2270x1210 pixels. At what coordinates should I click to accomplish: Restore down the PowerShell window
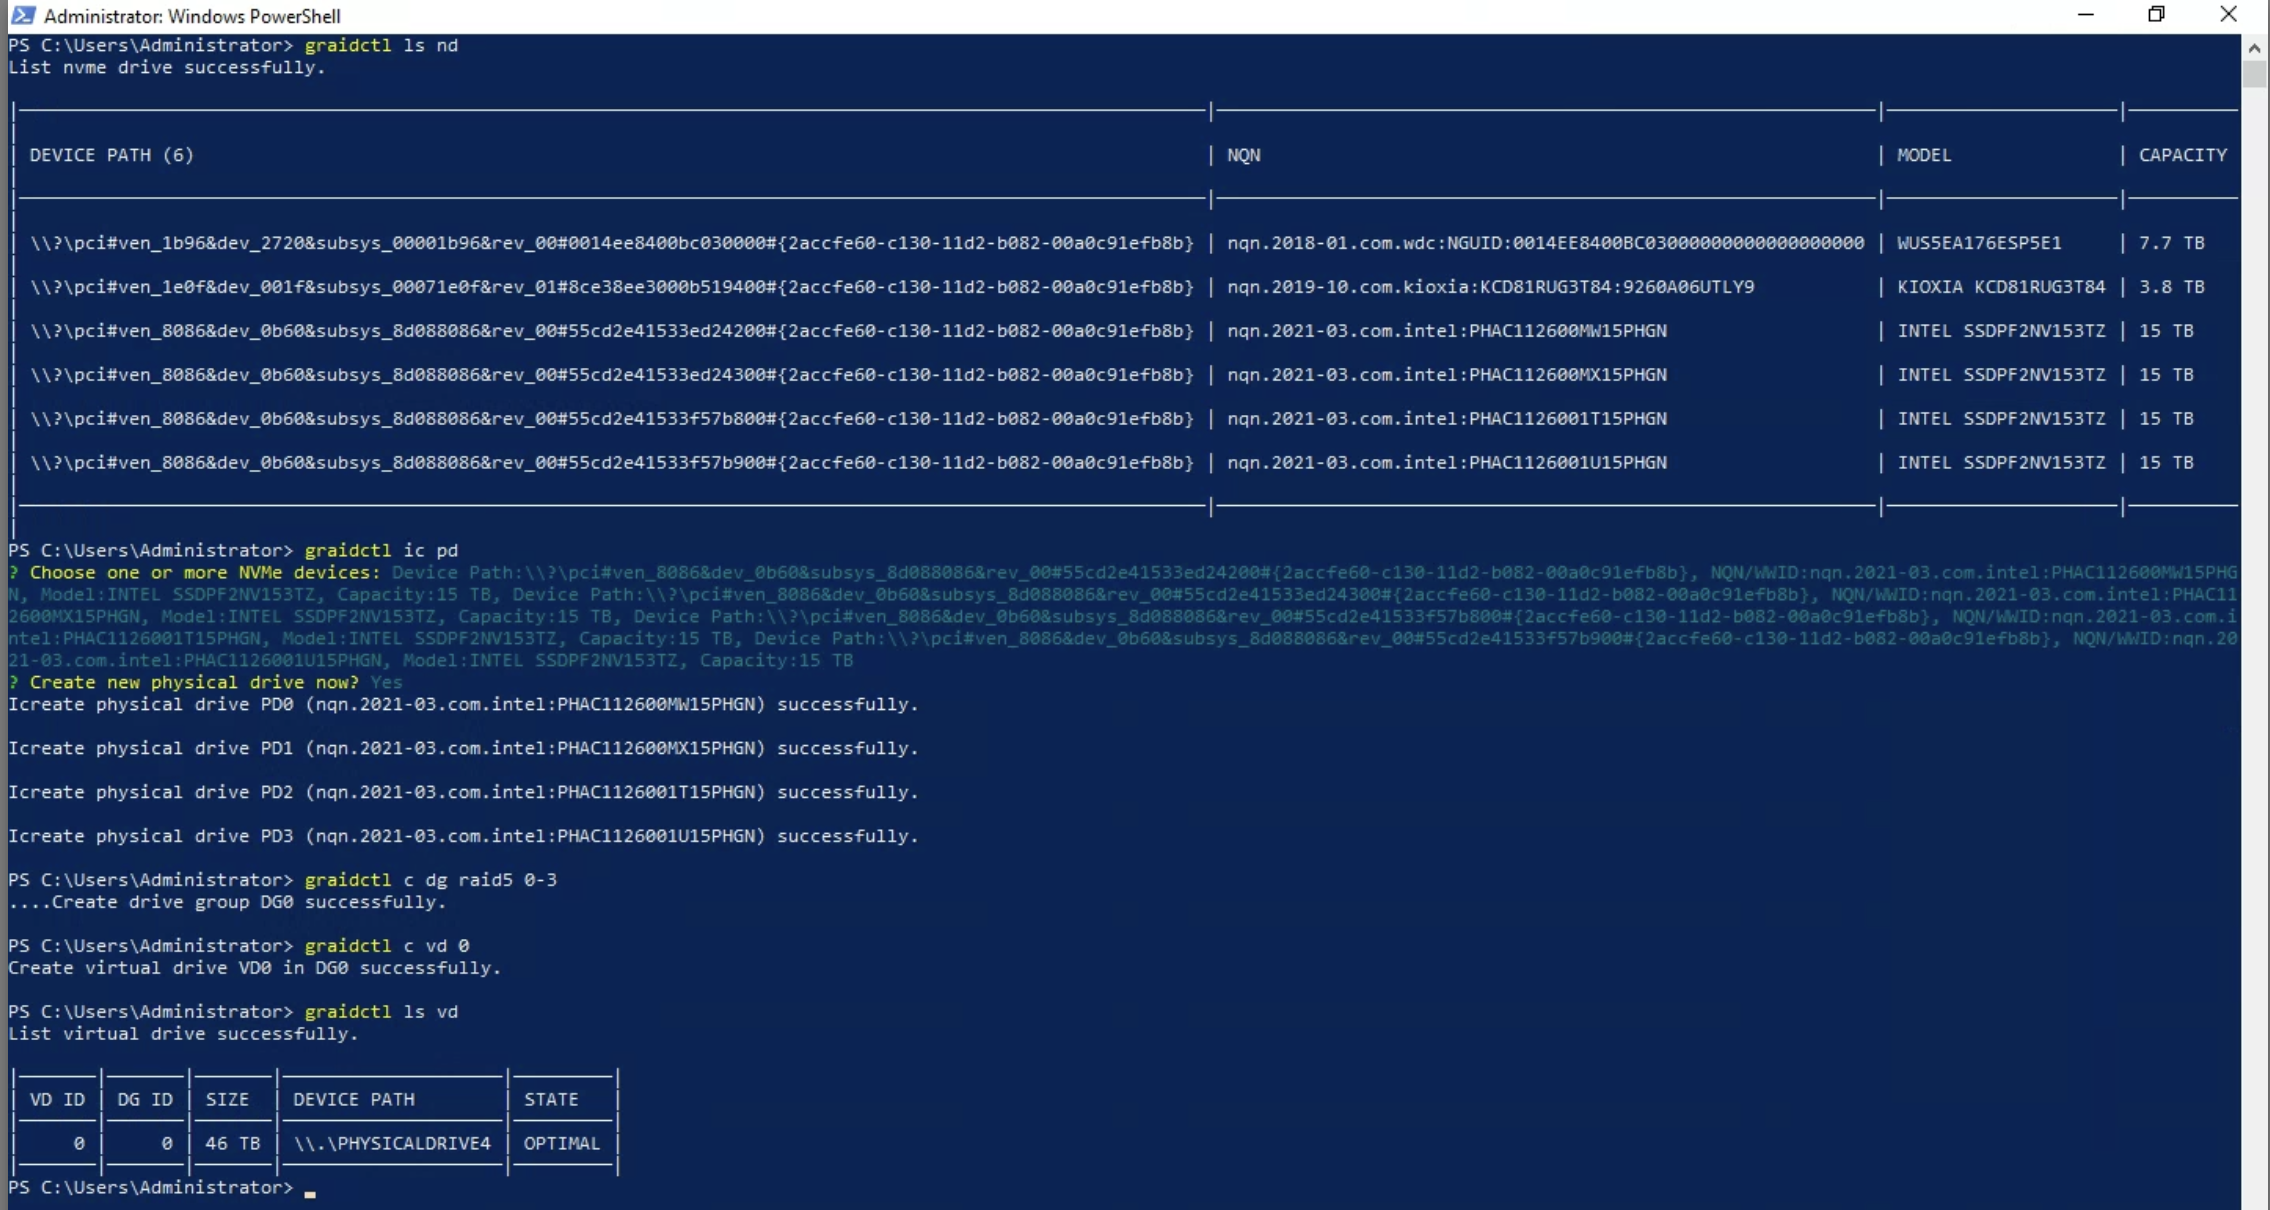pos(2156,15)
